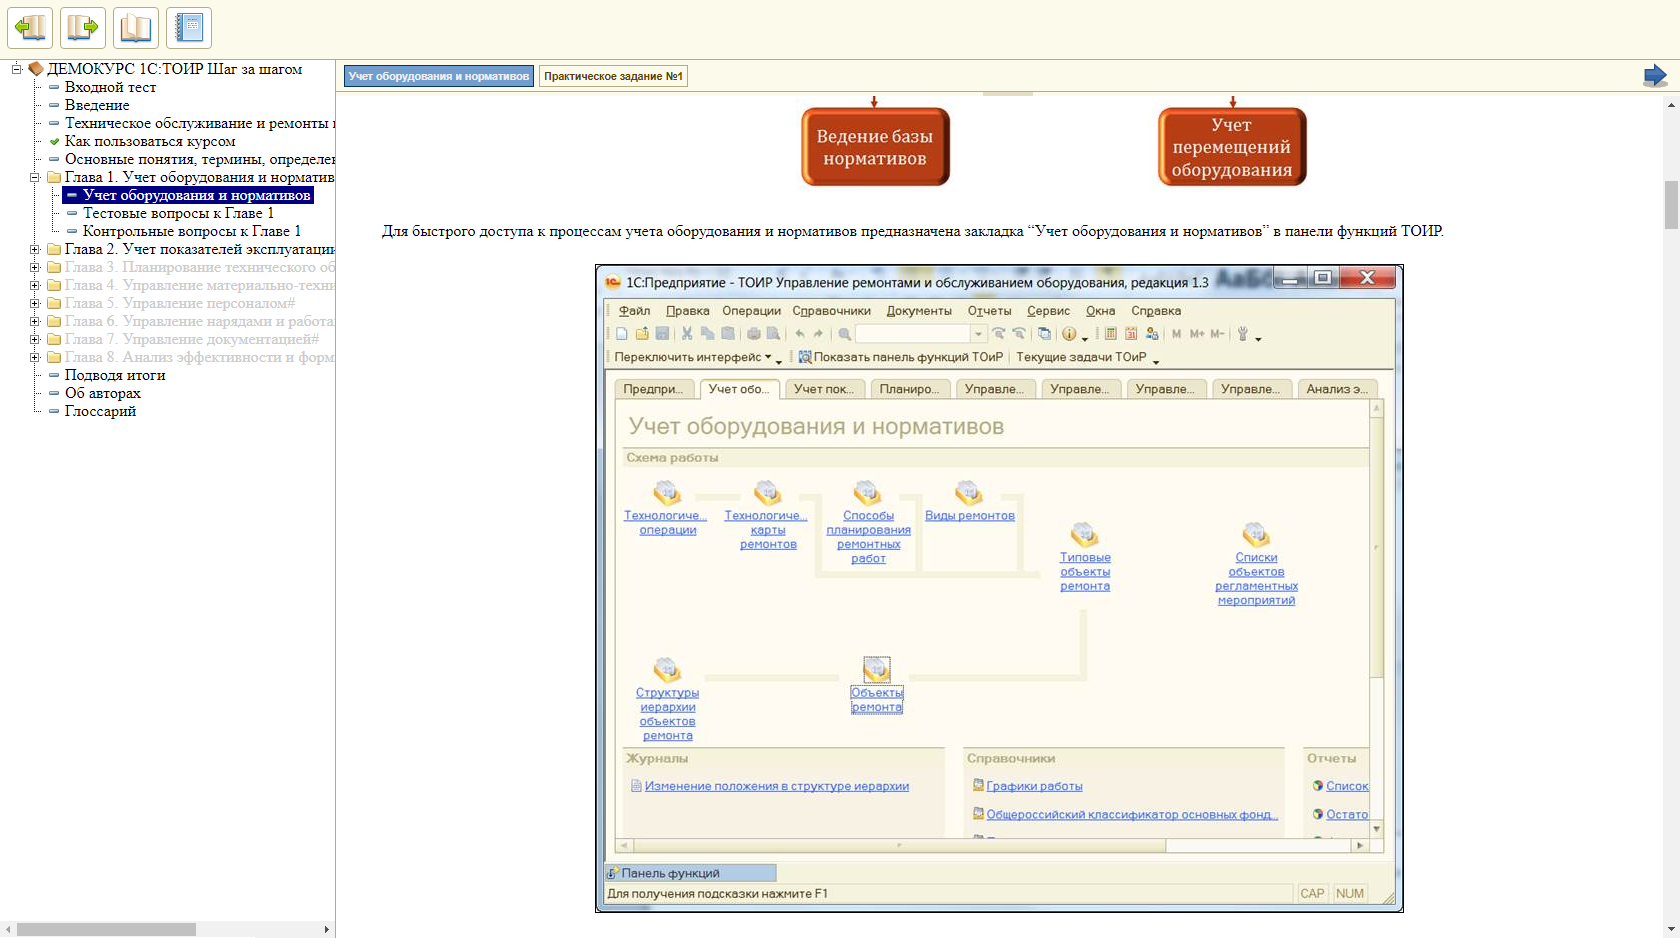Image resolution: width=1680 pixels, height=938 pixels.
Task: Click the page vertical scrollbar thumb
Action: [1671, 205]
